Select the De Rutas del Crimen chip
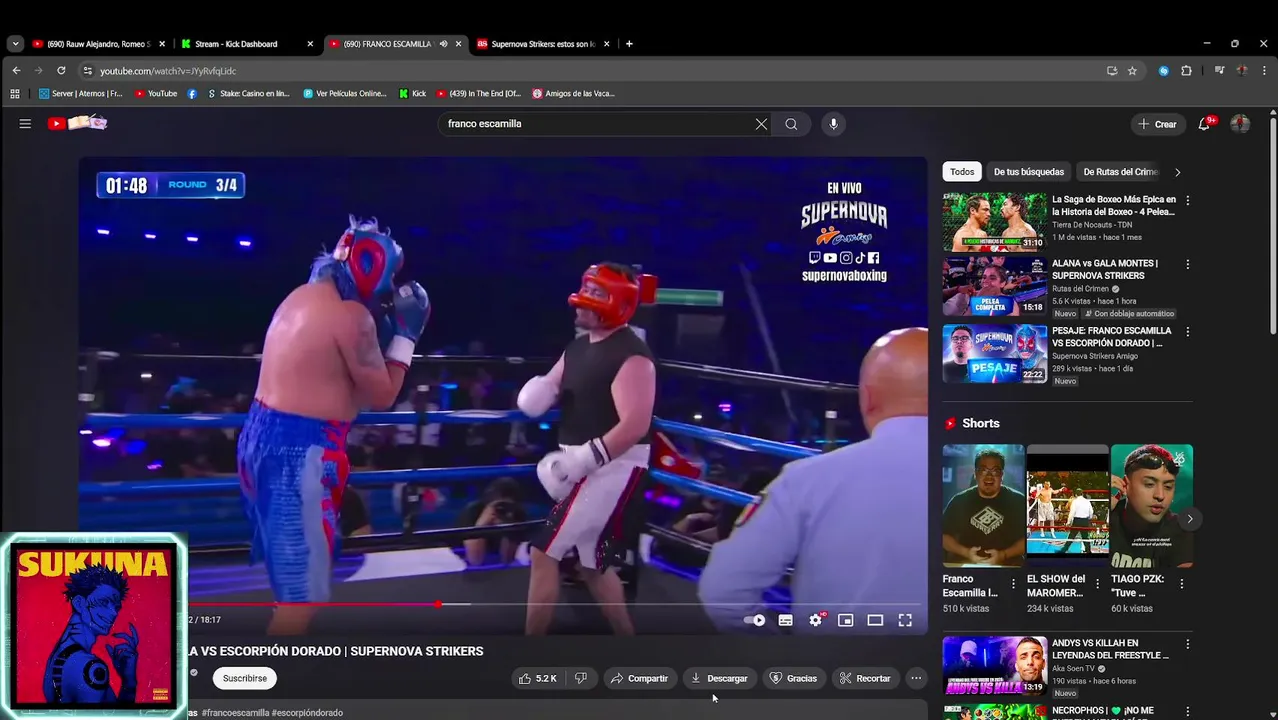The image size is (1278, 720). click(x=1121, y=172)
